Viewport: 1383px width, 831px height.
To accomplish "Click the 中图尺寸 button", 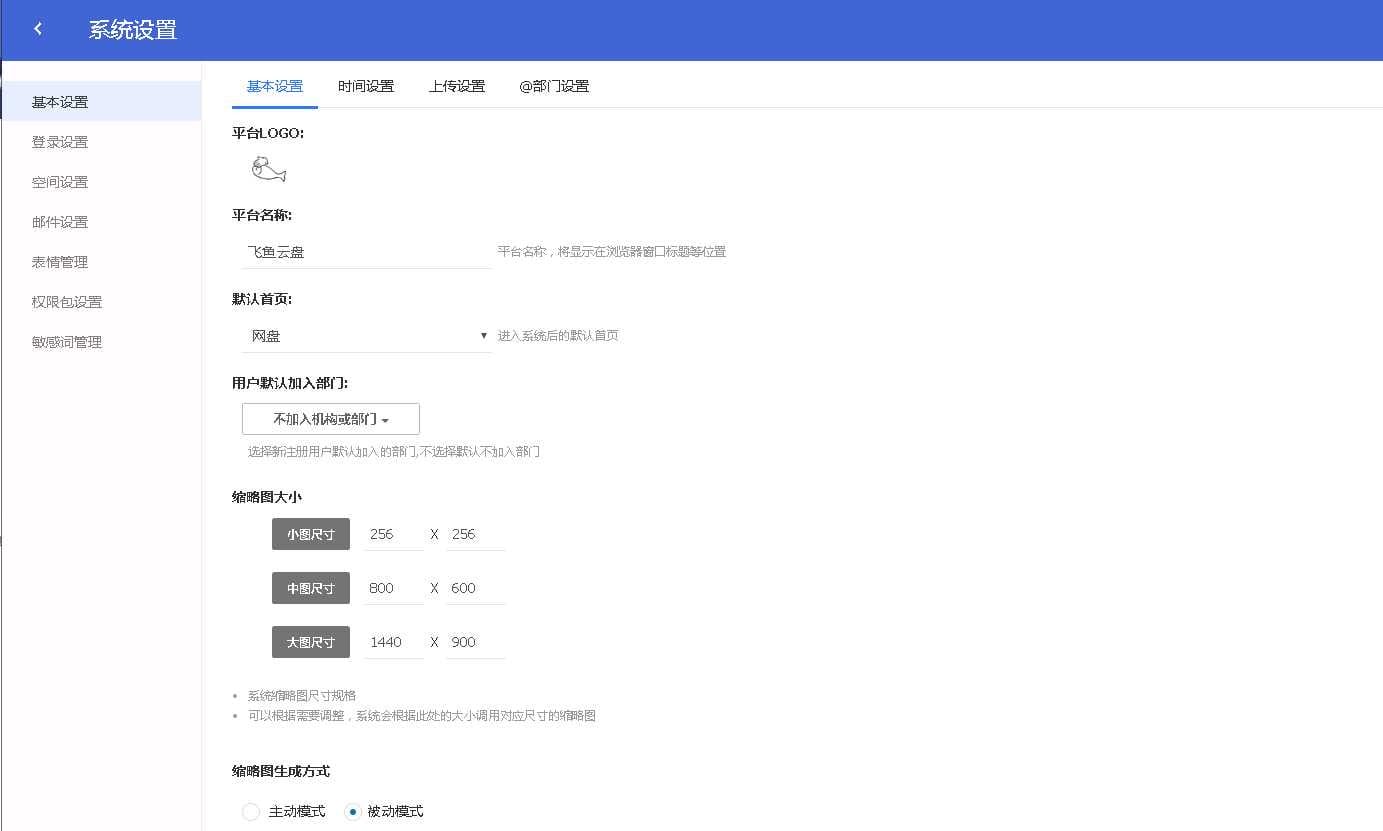I will [x=310, y=587].
